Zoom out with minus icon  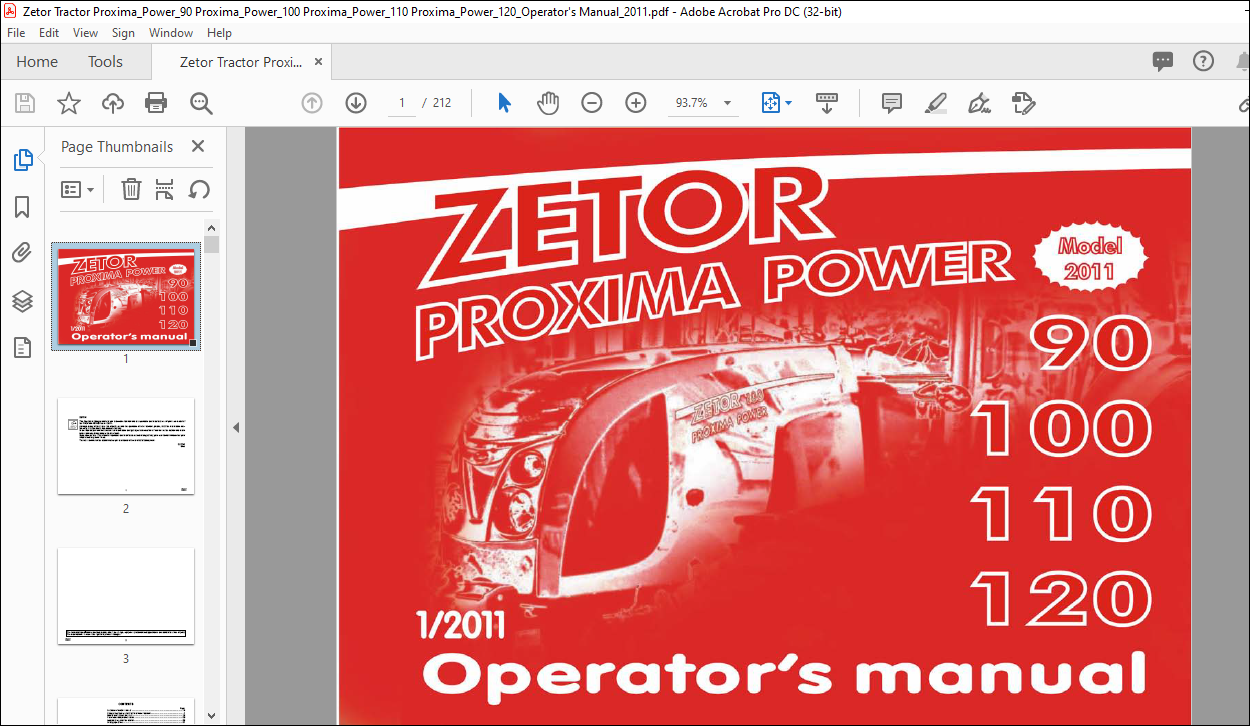pyautogui.click(x=592, y=103)
